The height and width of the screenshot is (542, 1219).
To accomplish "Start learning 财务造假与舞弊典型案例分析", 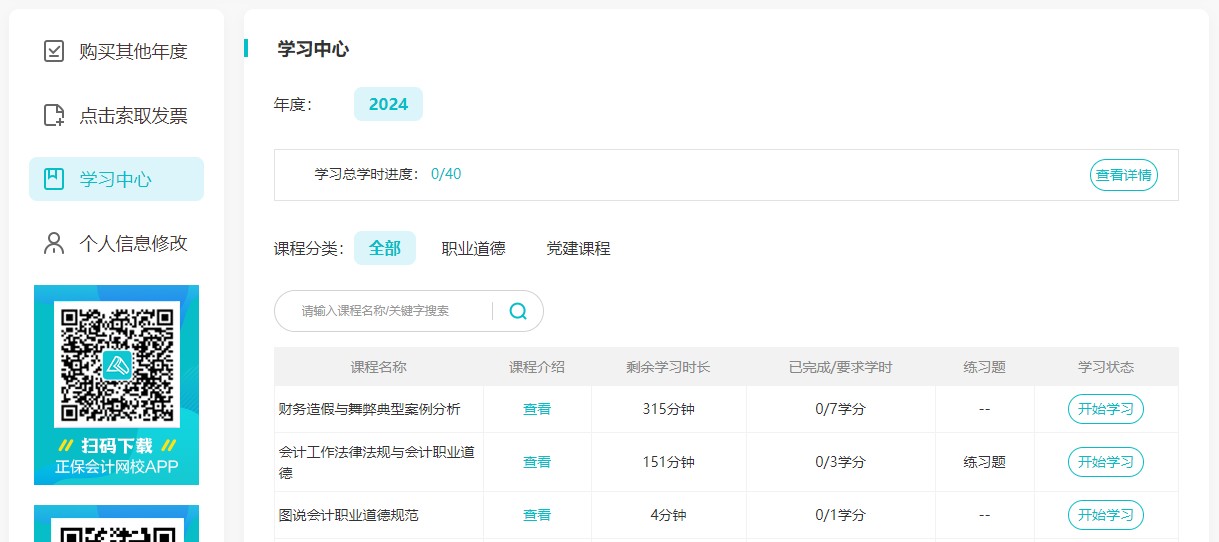I will (x=1105, y=409).
